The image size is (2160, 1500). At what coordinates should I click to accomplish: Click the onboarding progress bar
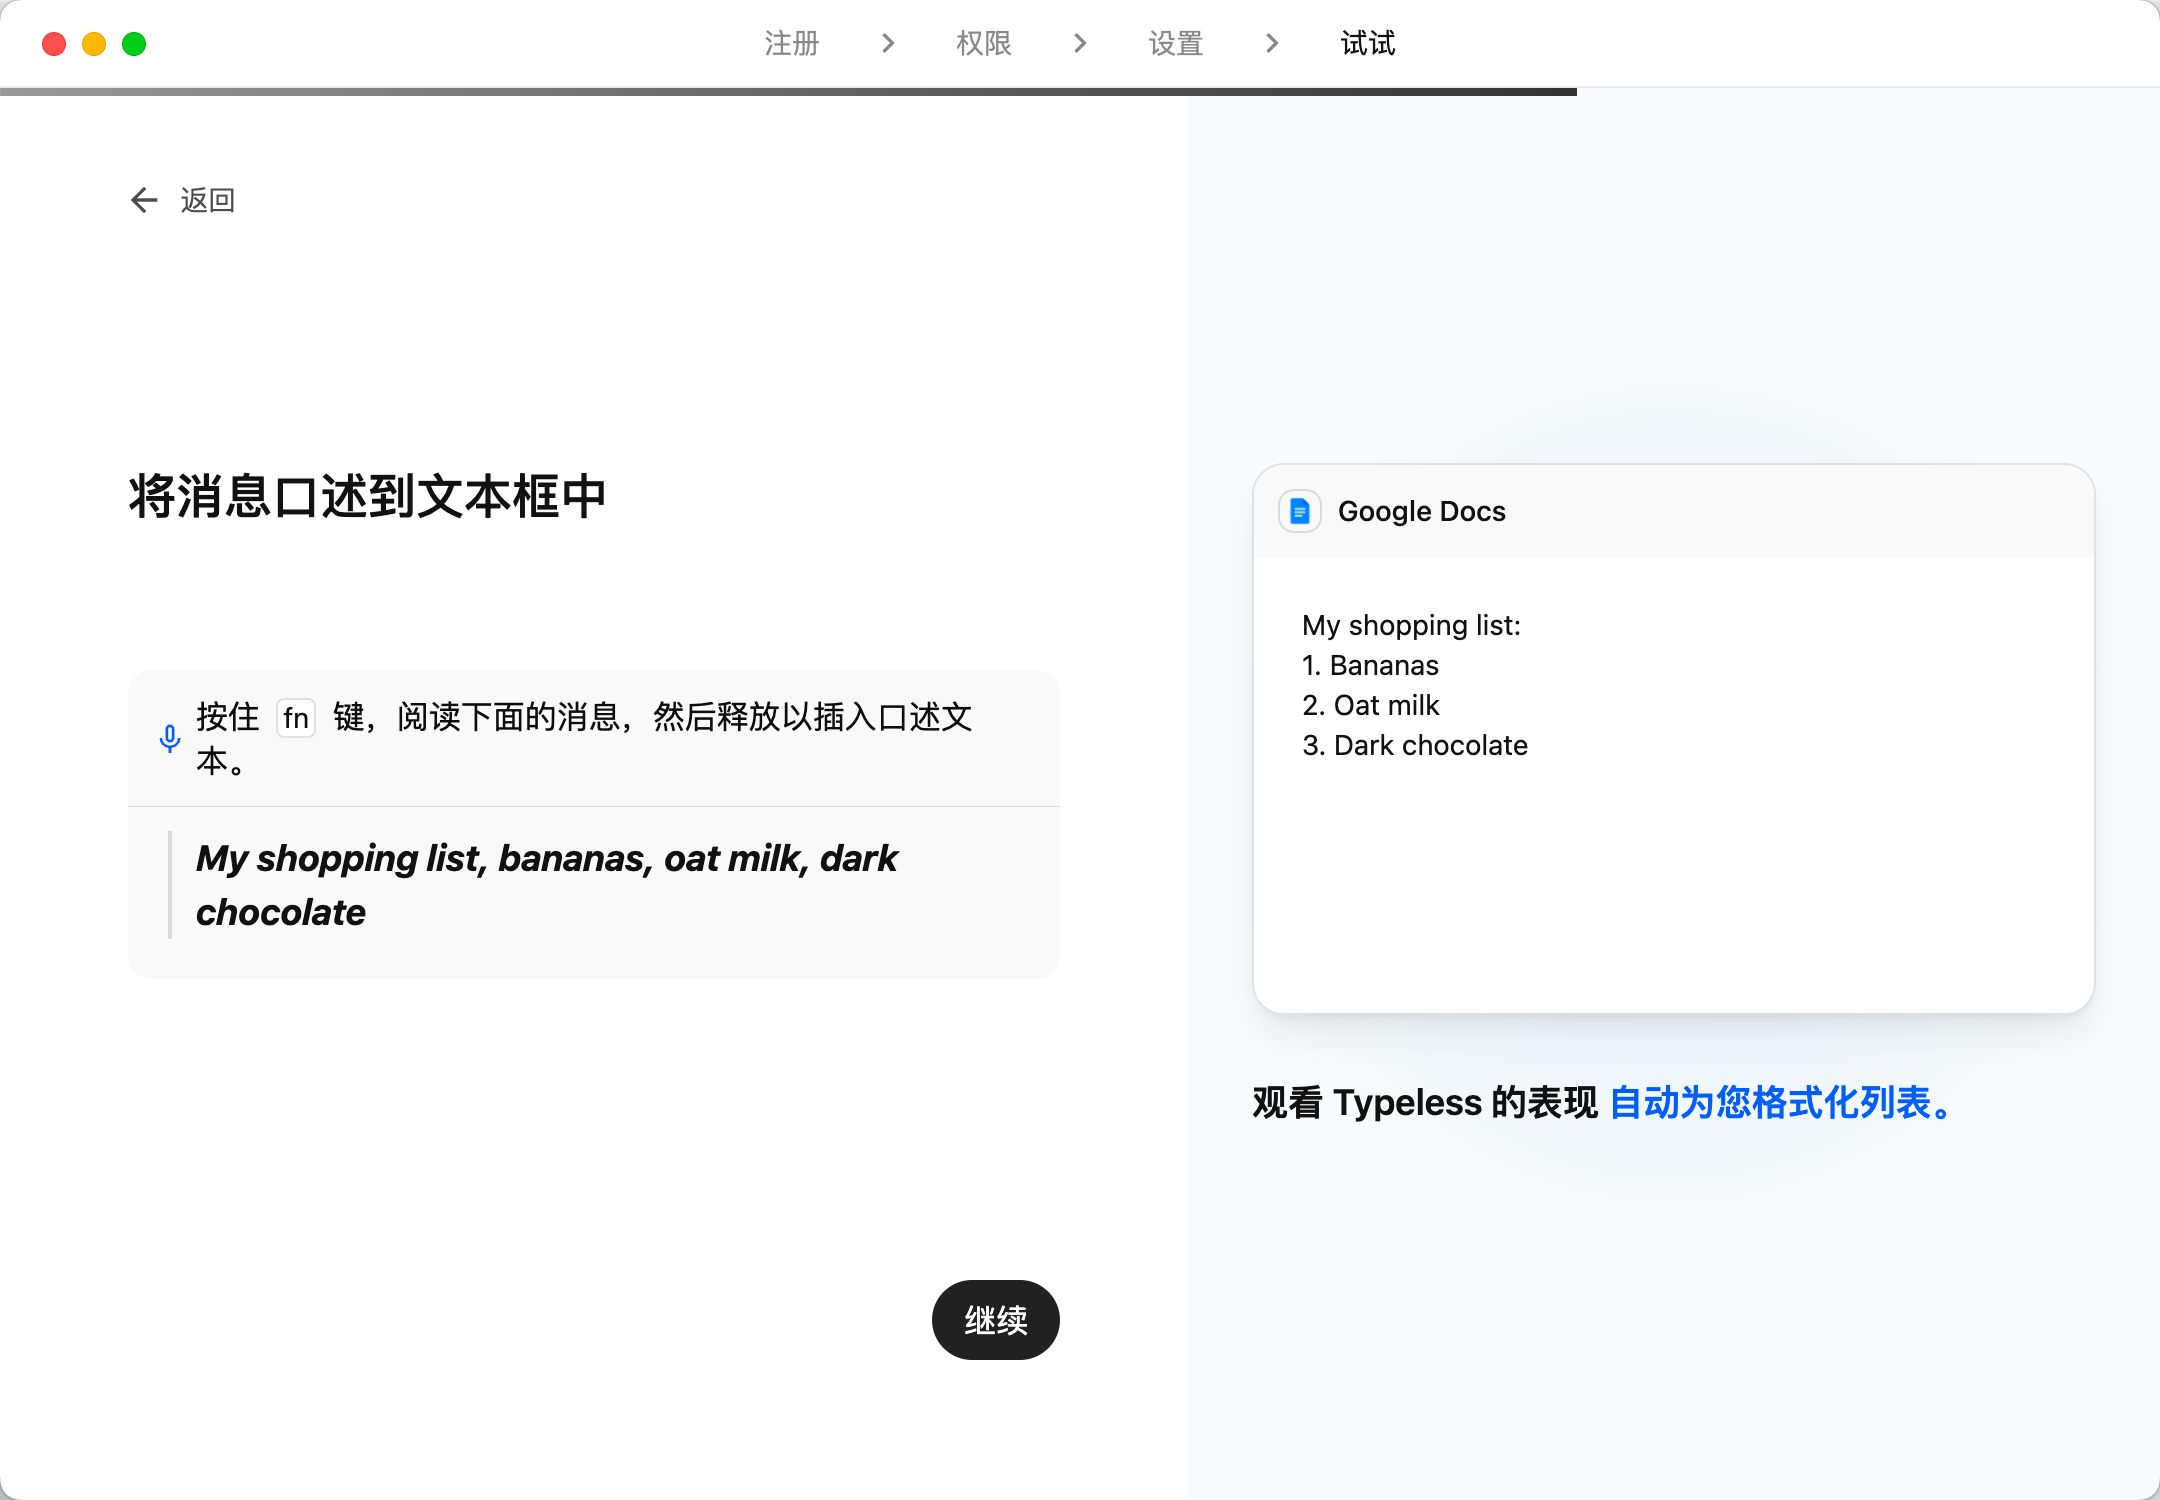788,92
